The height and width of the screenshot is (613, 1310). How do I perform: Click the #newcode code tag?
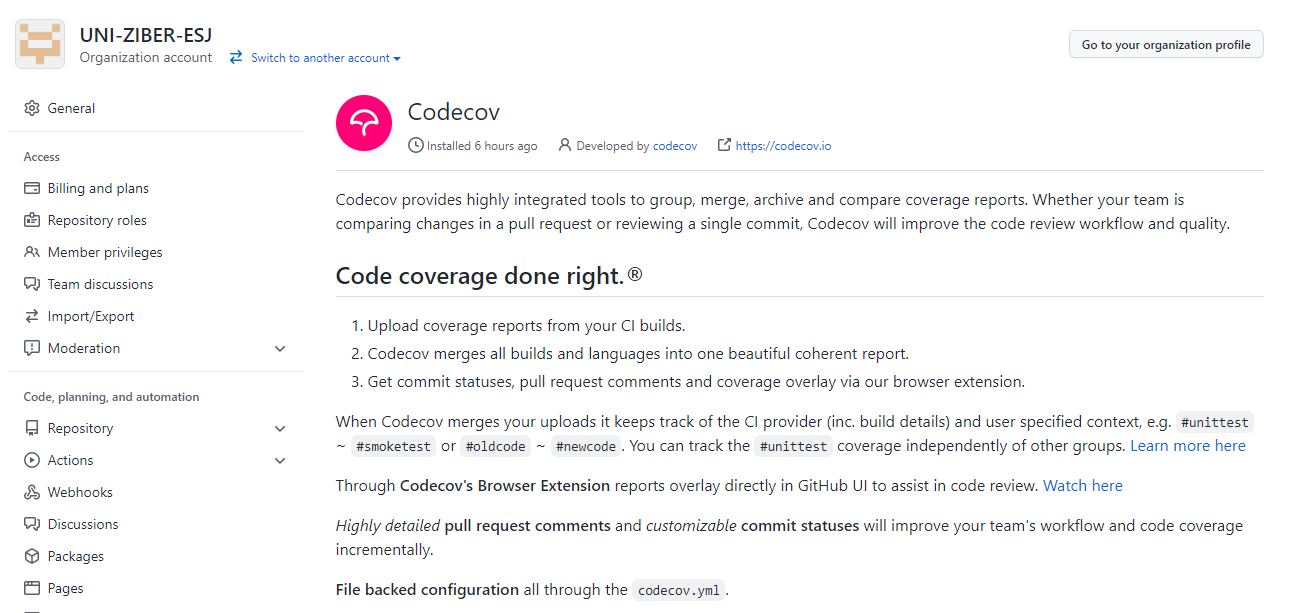coord(586,447)
